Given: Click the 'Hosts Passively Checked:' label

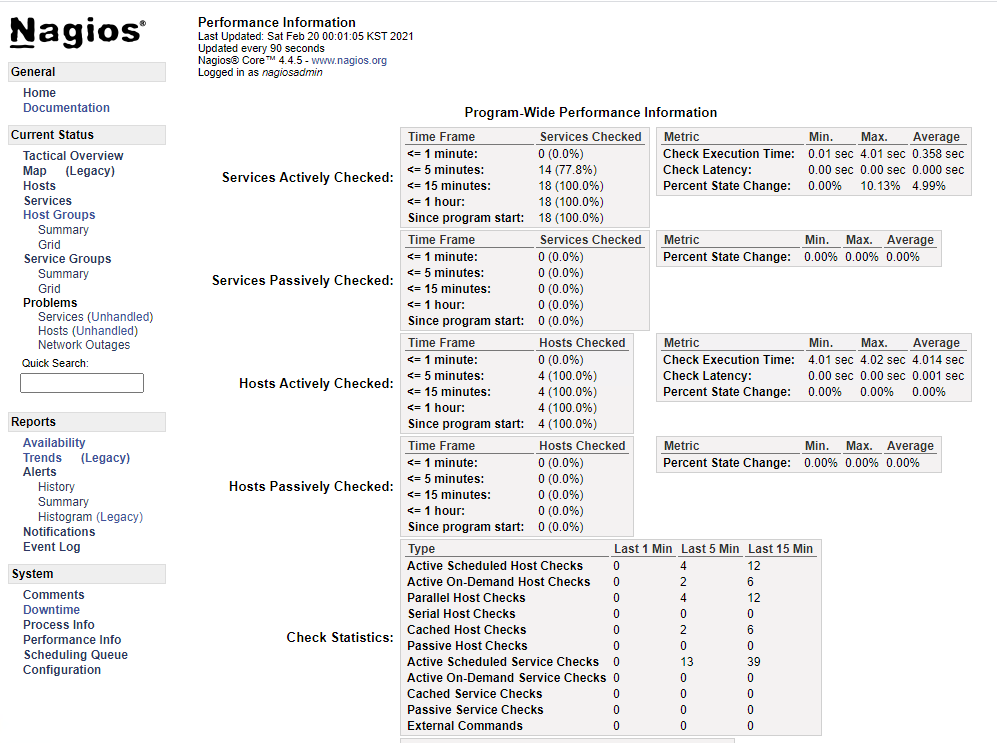Looking at the screenshot, I should tap(311, 487).
